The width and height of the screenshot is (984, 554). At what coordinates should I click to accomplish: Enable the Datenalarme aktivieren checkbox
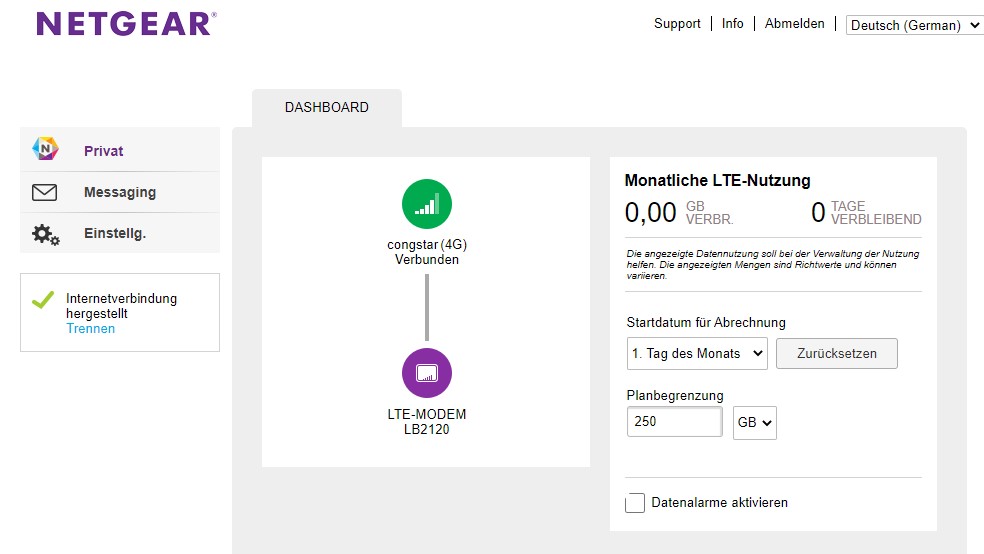coord(634,503)
